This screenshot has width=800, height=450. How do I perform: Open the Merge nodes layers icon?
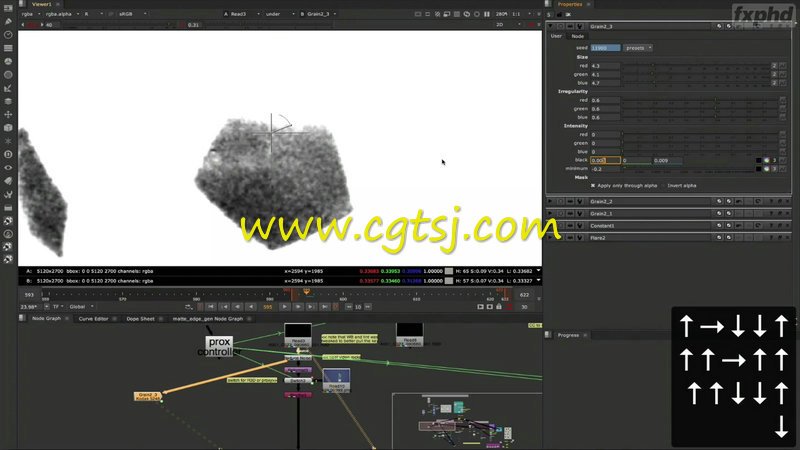[8, 101]
